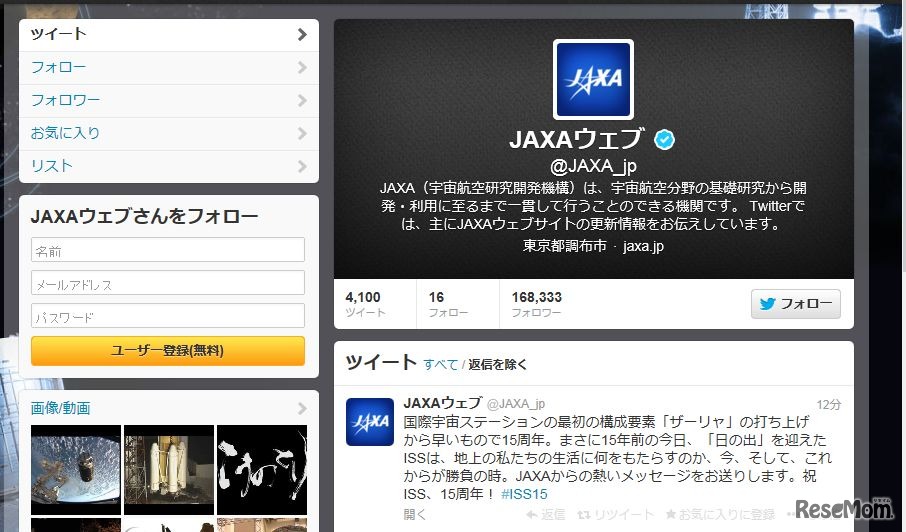Click the blue verified badge icon
The image size is (906, 532).
point(664,139)
